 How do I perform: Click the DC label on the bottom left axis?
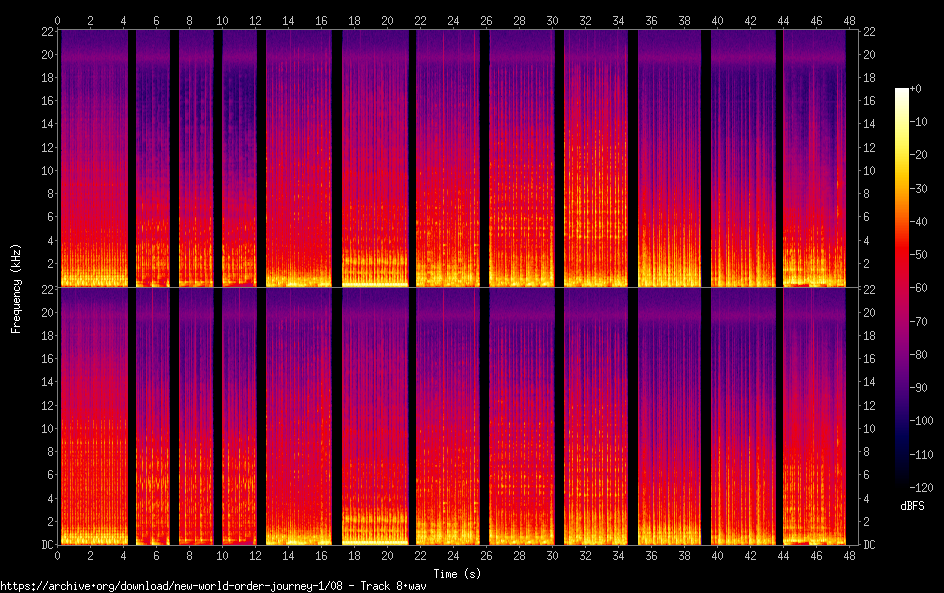click(44, 545)
